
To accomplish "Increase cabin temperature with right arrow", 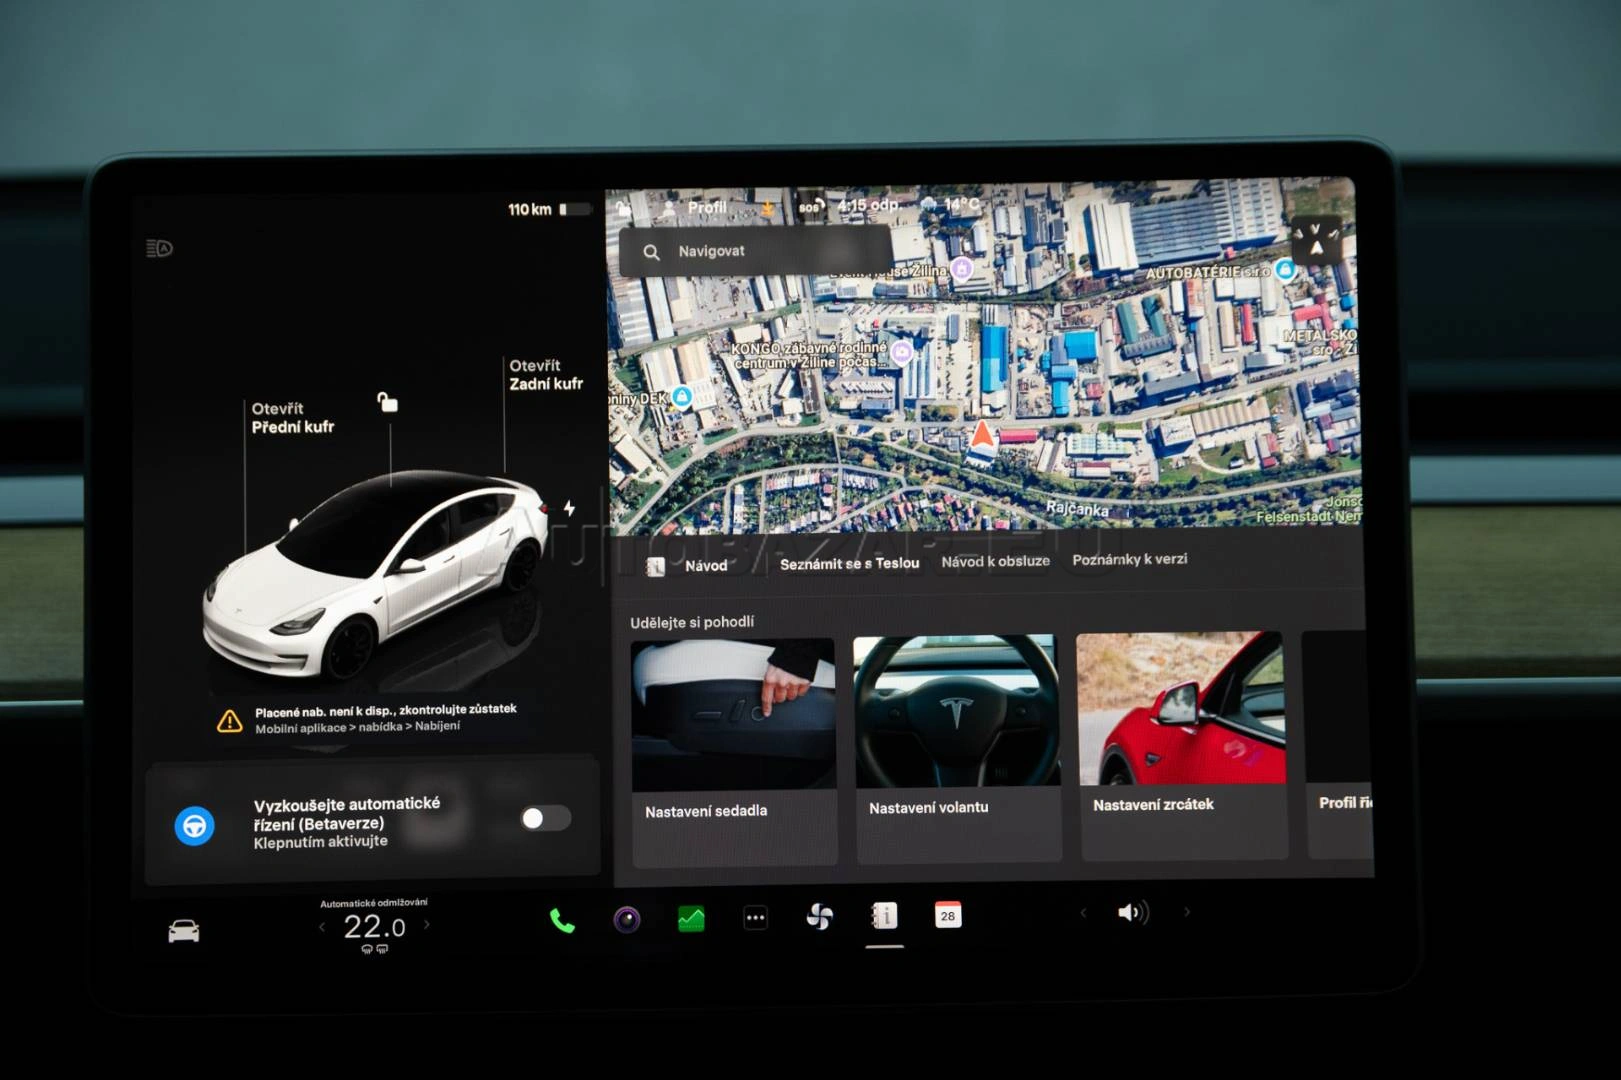I will [427, 925].
